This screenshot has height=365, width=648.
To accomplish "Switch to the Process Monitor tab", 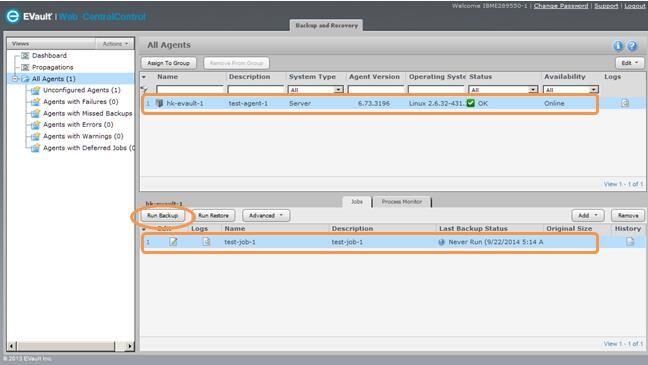I will coord(402,202).
